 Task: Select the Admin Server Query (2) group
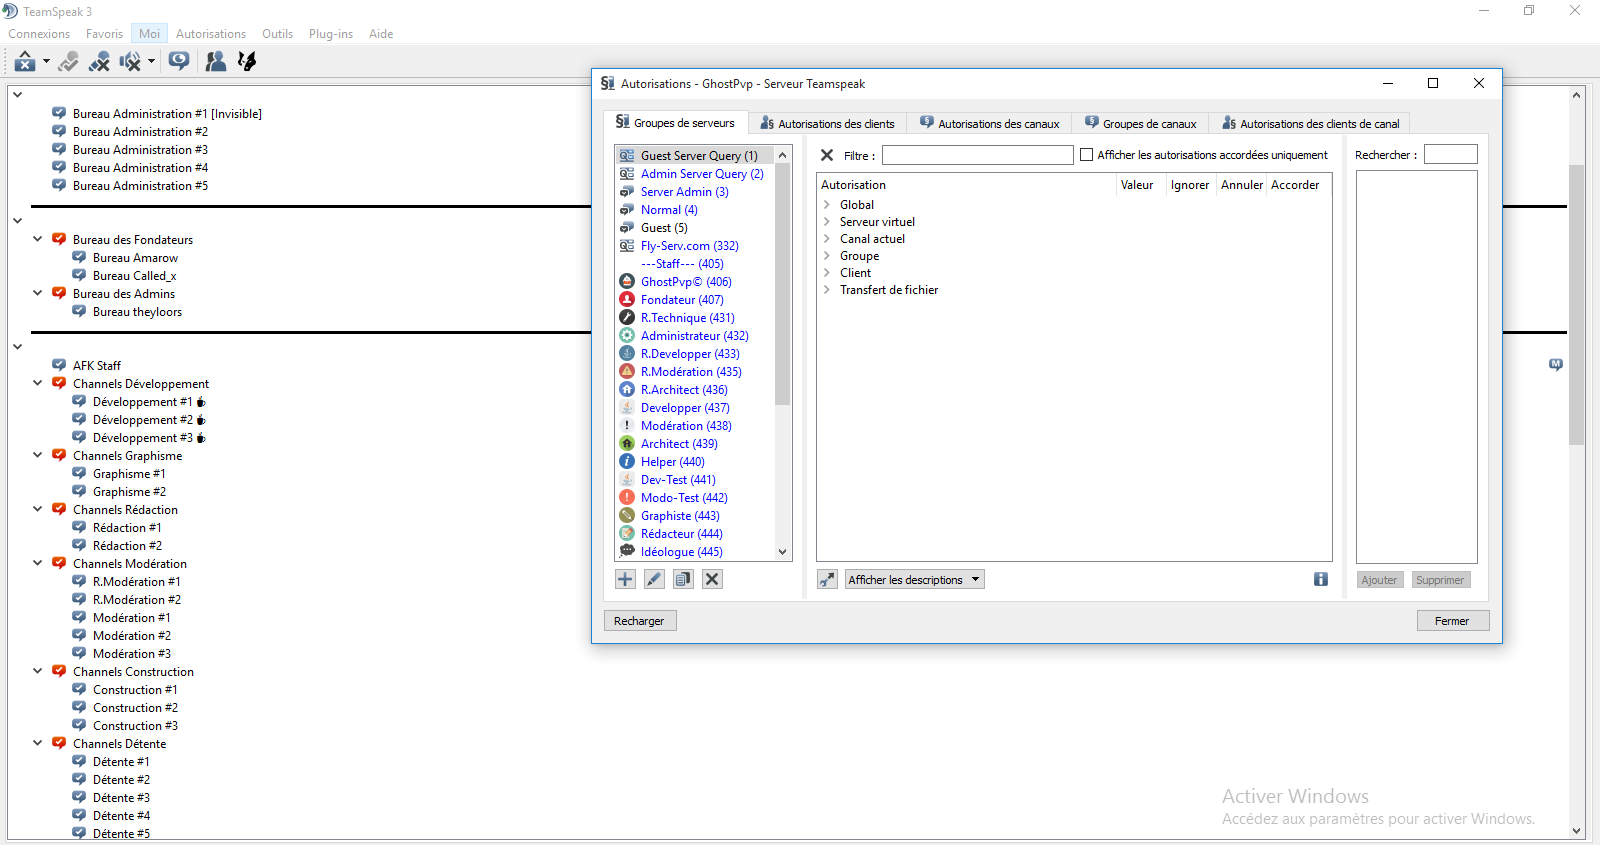coord(702,174)
